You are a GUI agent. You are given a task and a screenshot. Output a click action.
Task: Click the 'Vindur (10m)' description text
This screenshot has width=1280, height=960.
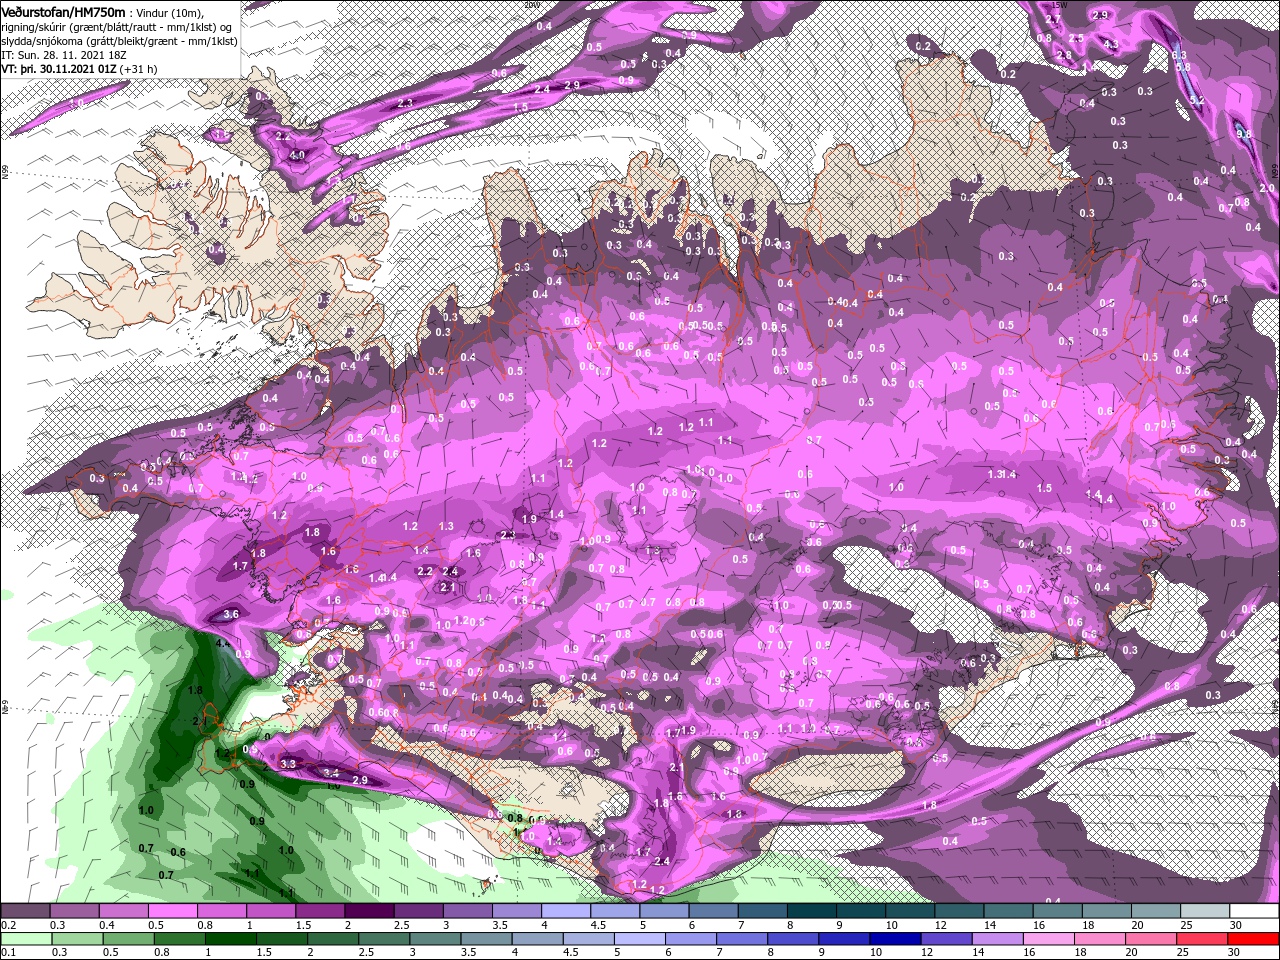[x=169, y=12]
